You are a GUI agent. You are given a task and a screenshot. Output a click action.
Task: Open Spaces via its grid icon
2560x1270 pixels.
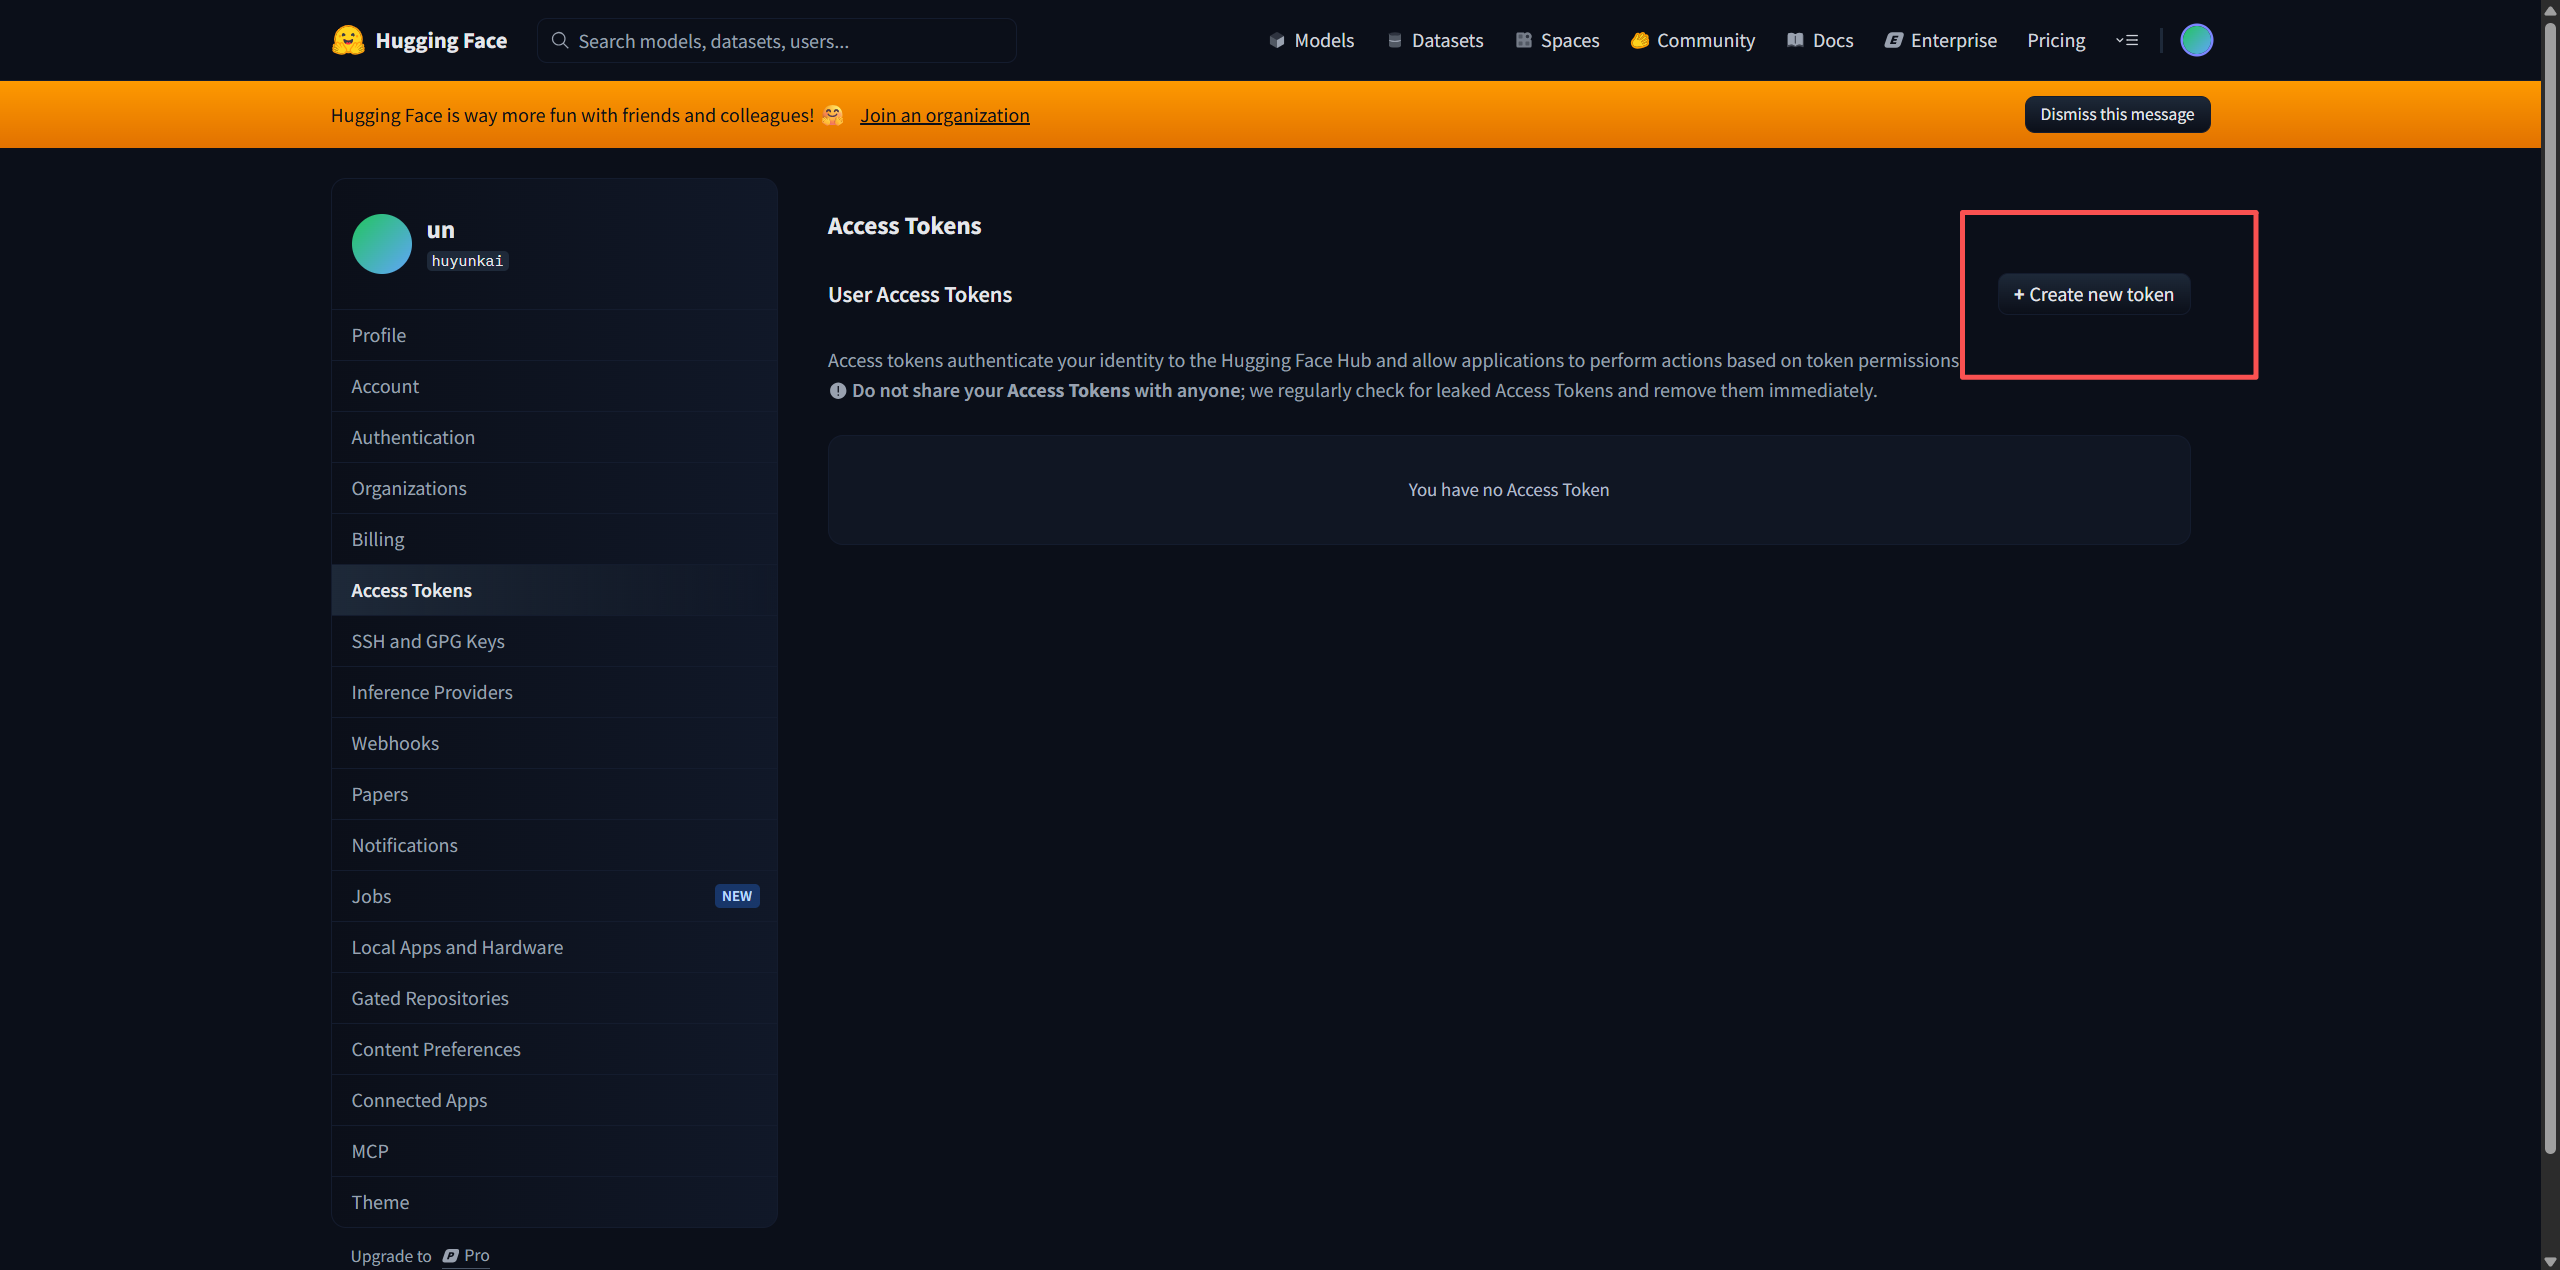1523,41
